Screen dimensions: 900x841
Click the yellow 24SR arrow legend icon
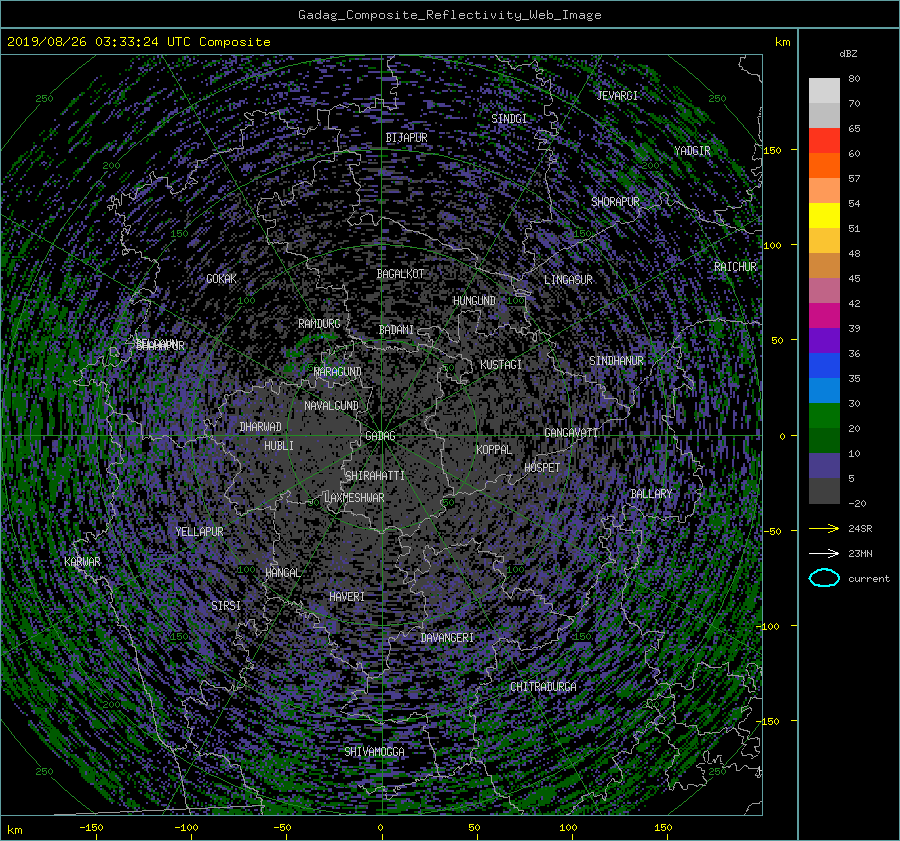pyautogui.click(x=824, y=528)
